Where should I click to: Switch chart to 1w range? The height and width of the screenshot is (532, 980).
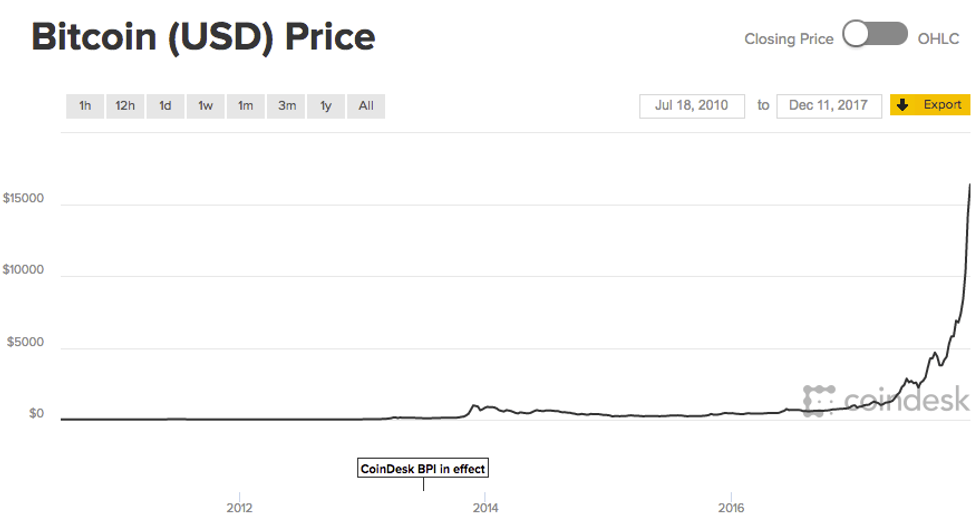(x=205, y=105)
